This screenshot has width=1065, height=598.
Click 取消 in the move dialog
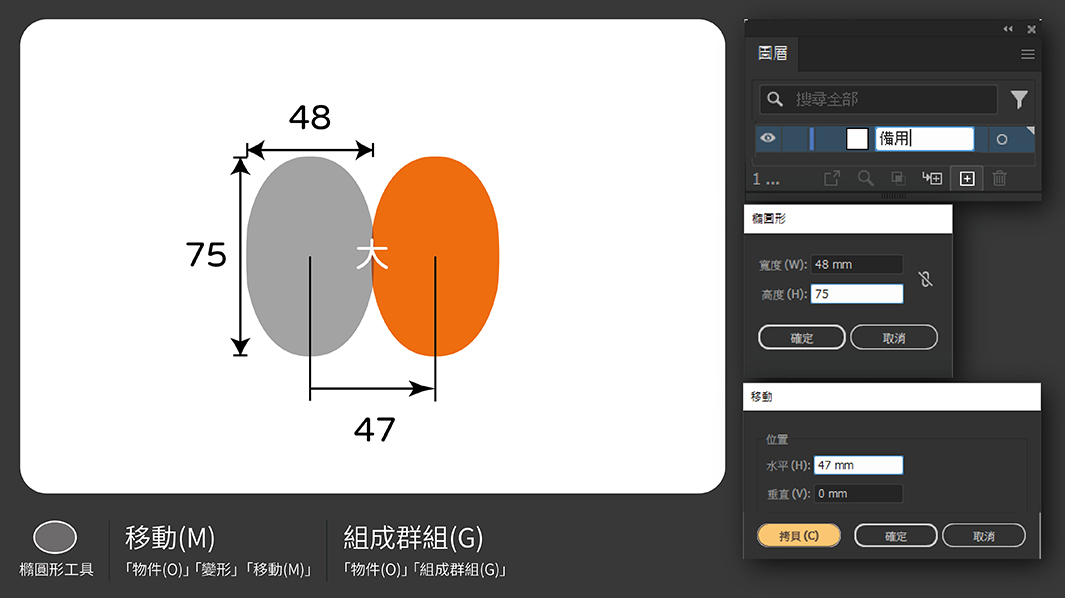[983, 536]
